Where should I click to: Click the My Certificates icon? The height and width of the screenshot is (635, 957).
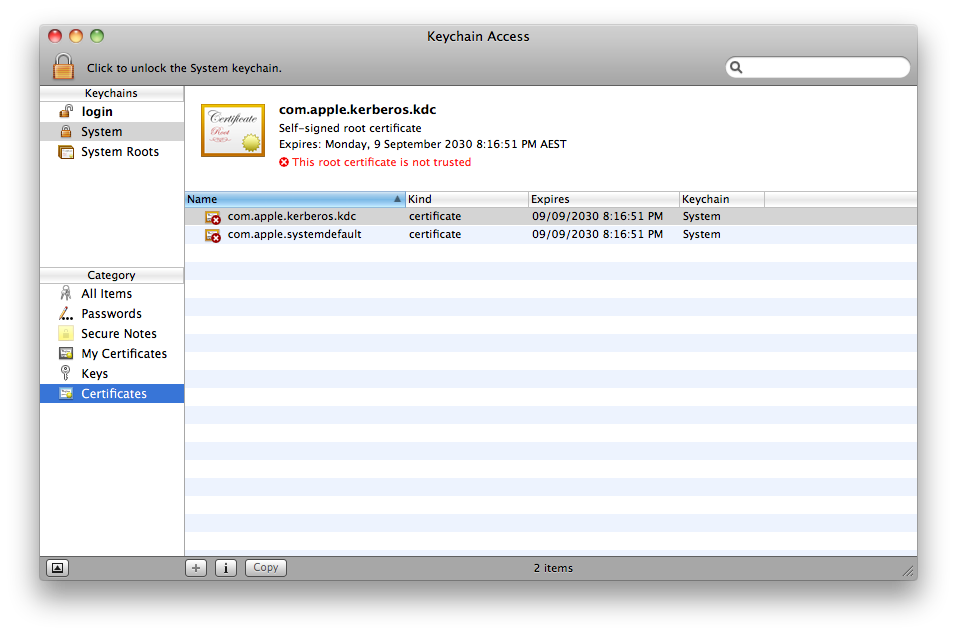click(x=66, y=354)
